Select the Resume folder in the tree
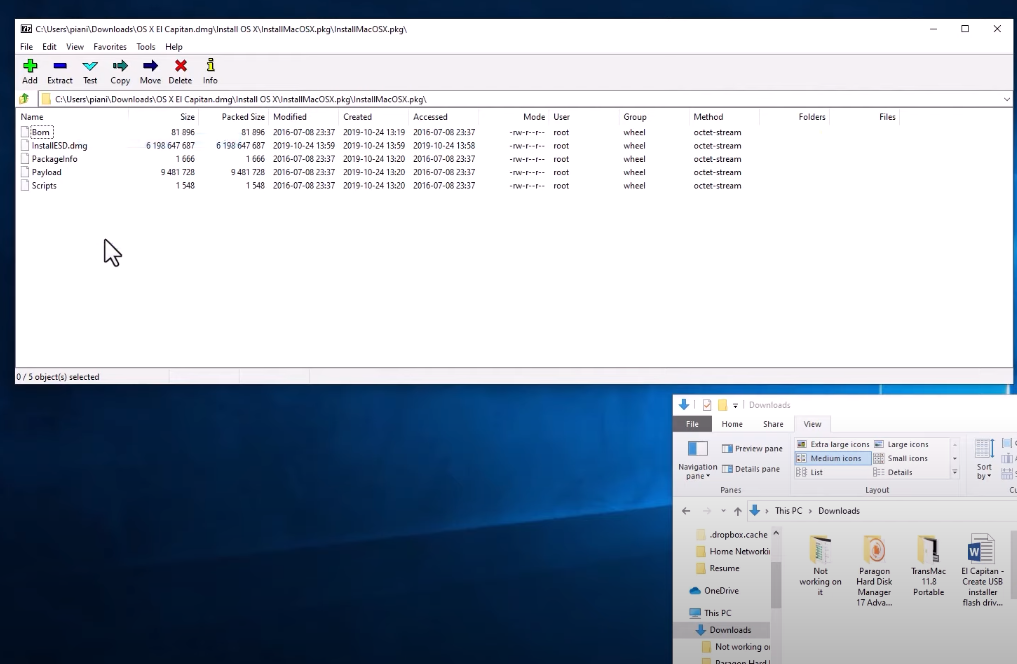 [x=717, y=568]
